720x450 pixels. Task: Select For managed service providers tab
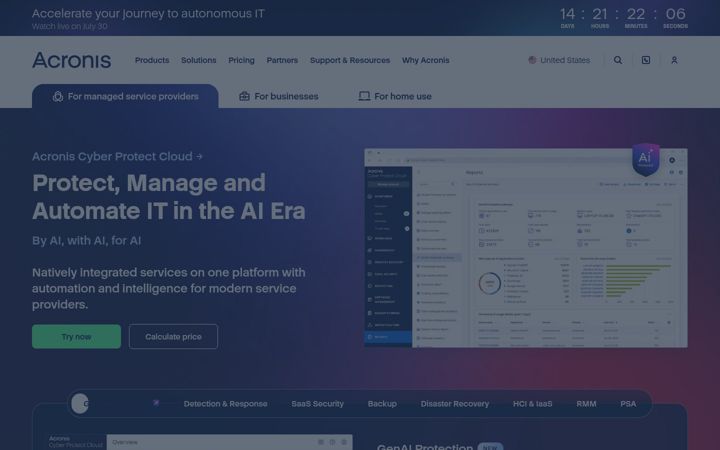[125, 96]
